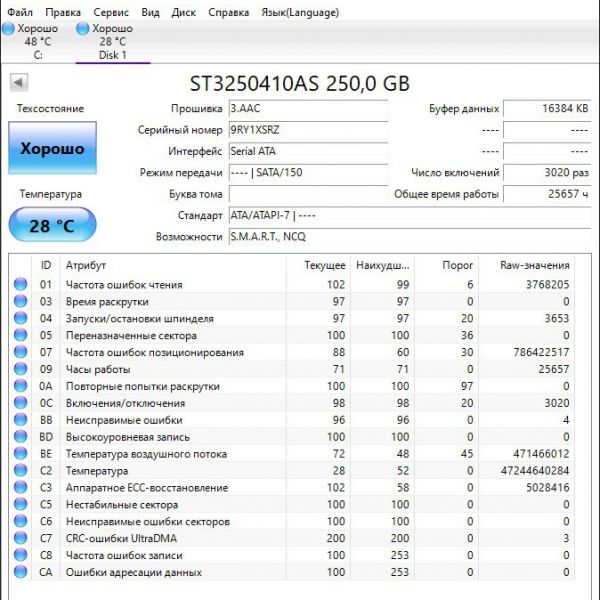This screenshot has width=600, height=600.
Task: Click the Текущее column header
Action: click(x=318, y=265)
